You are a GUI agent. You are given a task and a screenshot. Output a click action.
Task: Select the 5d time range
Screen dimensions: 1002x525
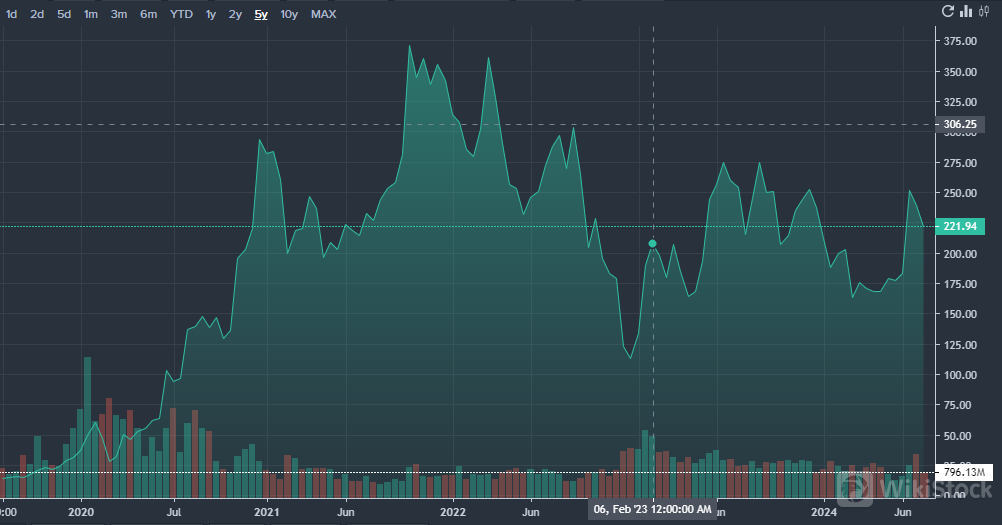click(x=64, y=14)
